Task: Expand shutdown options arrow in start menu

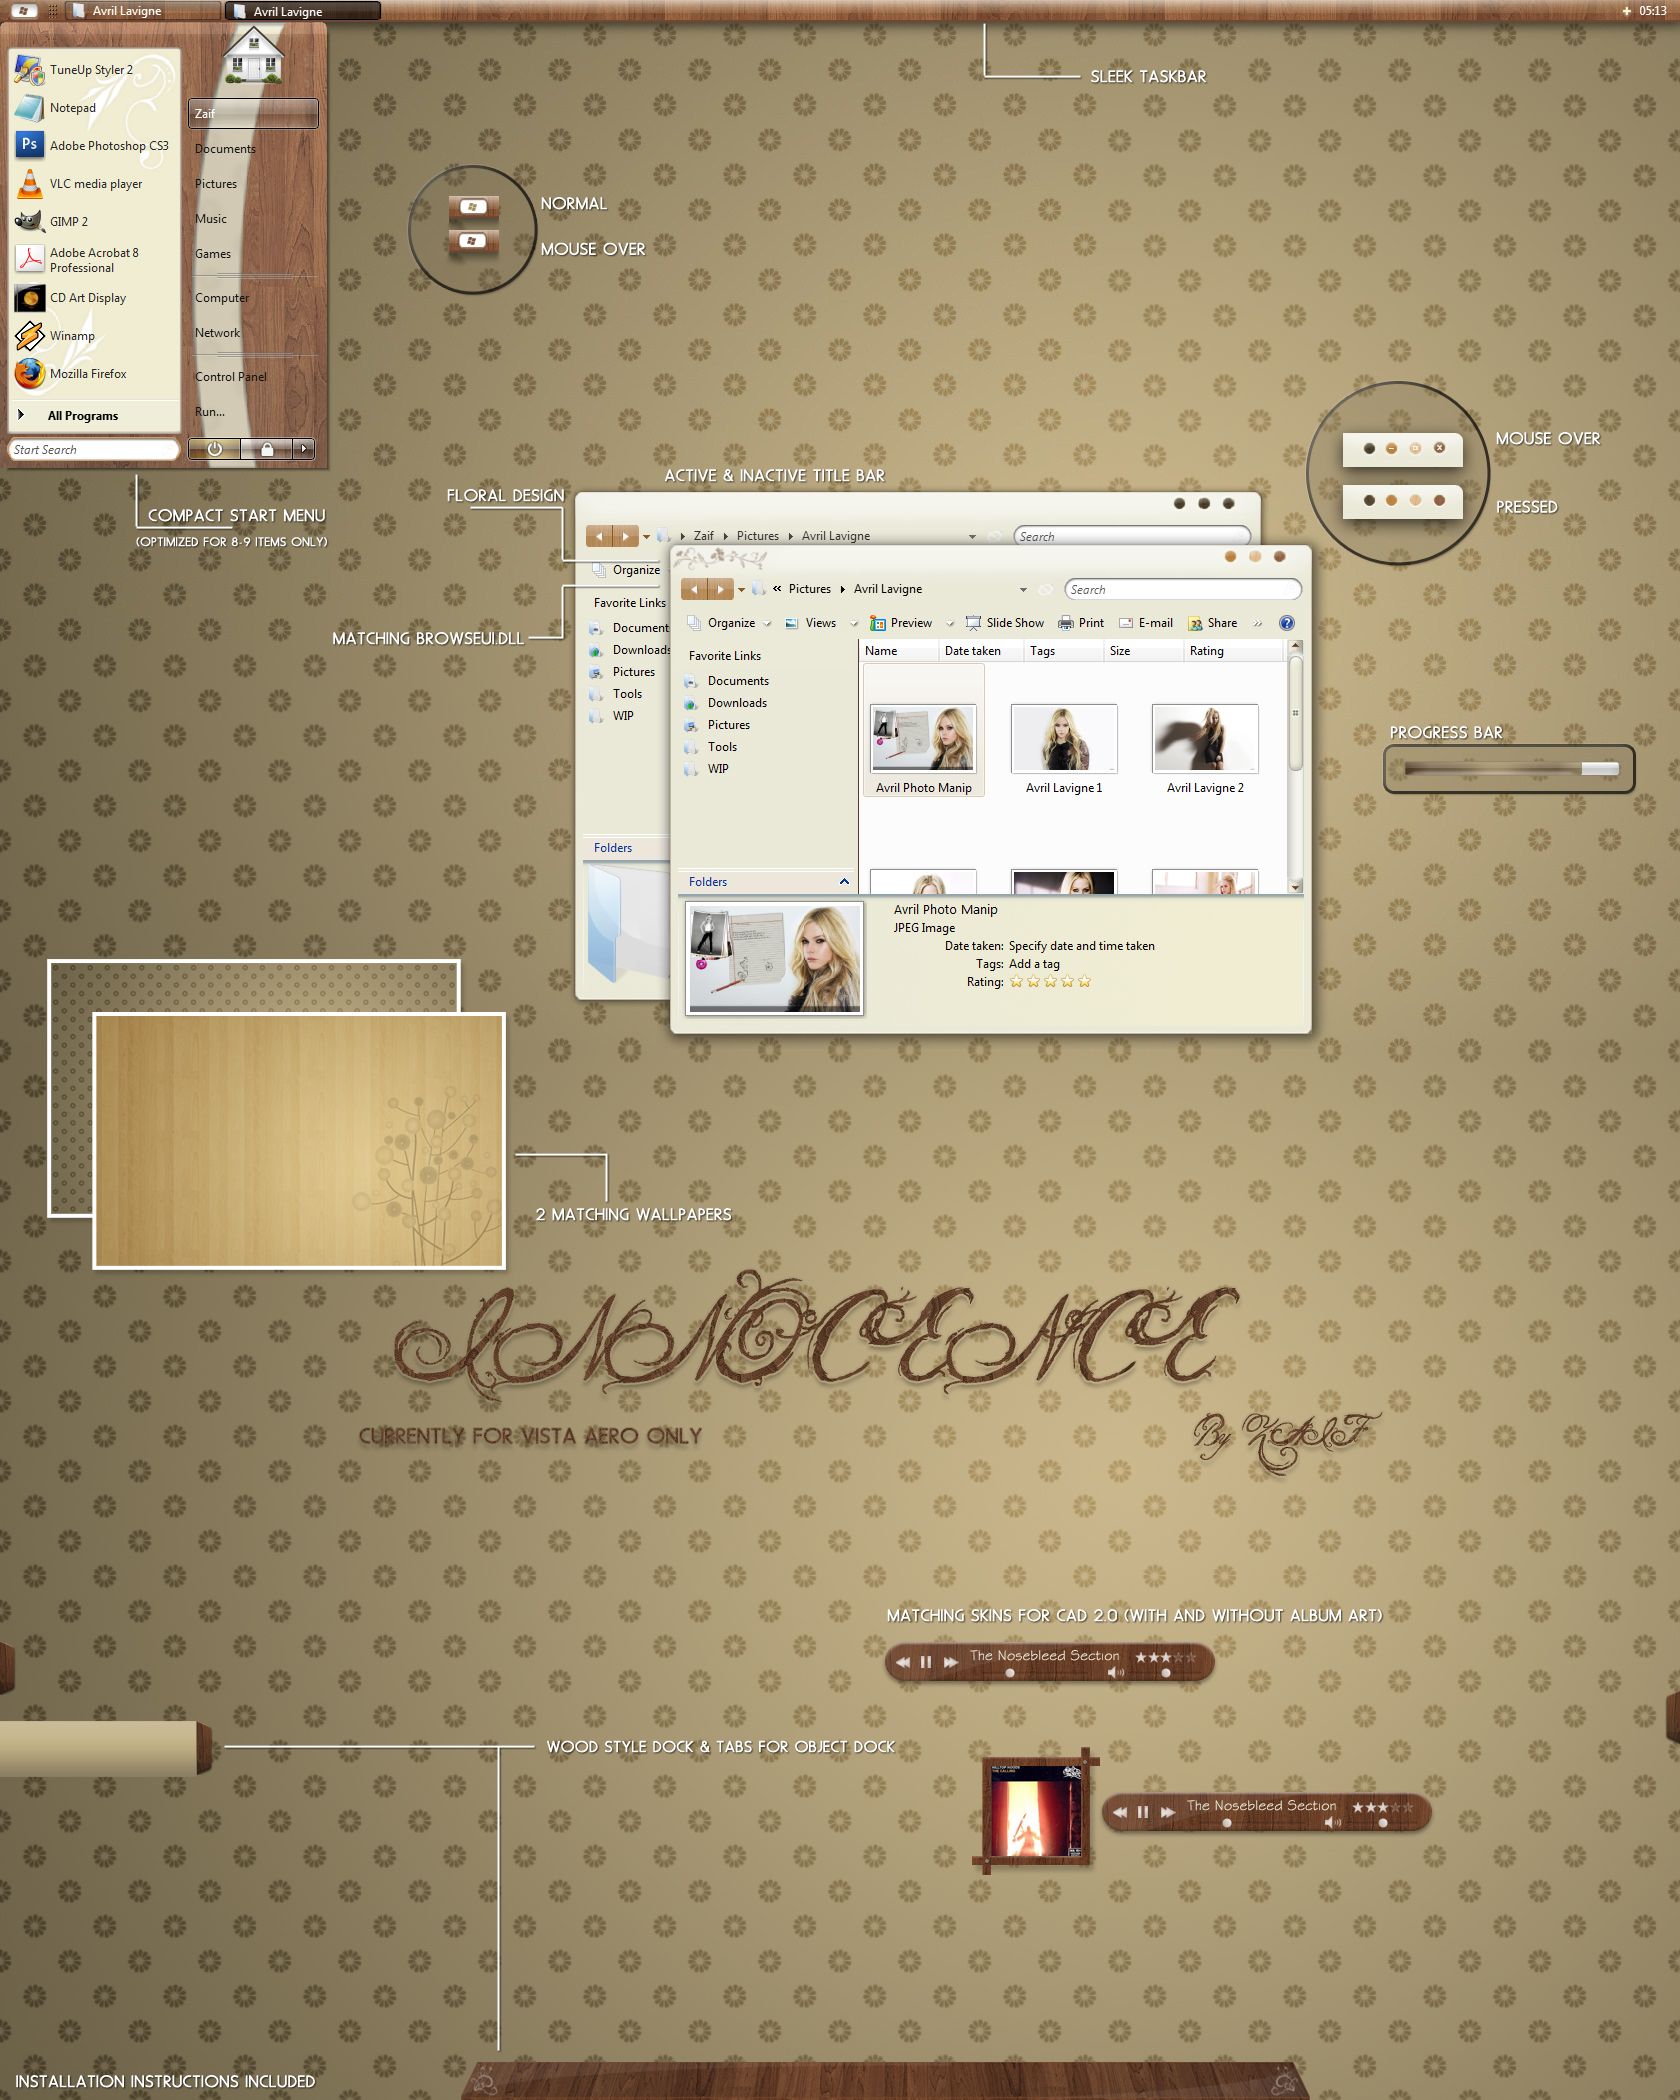Action: tap(304, 450)
